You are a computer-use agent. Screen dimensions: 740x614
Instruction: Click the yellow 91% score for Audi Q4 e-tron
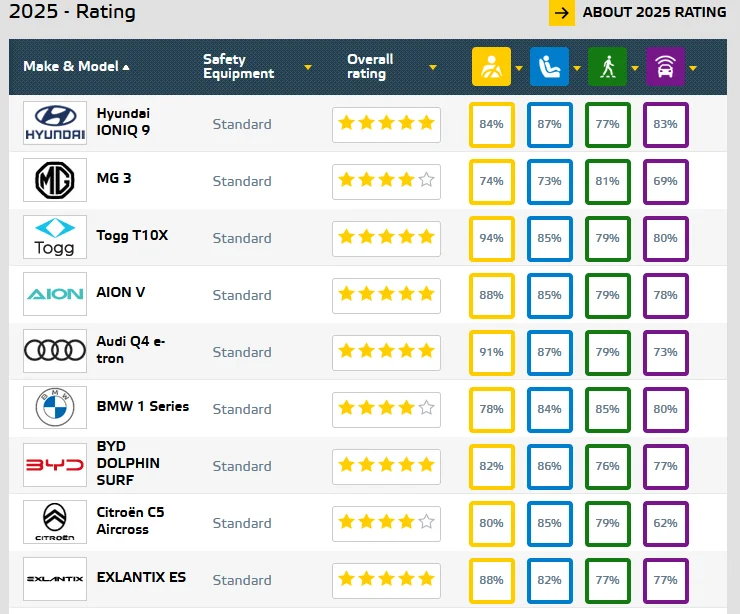click(x=491, y=353)
